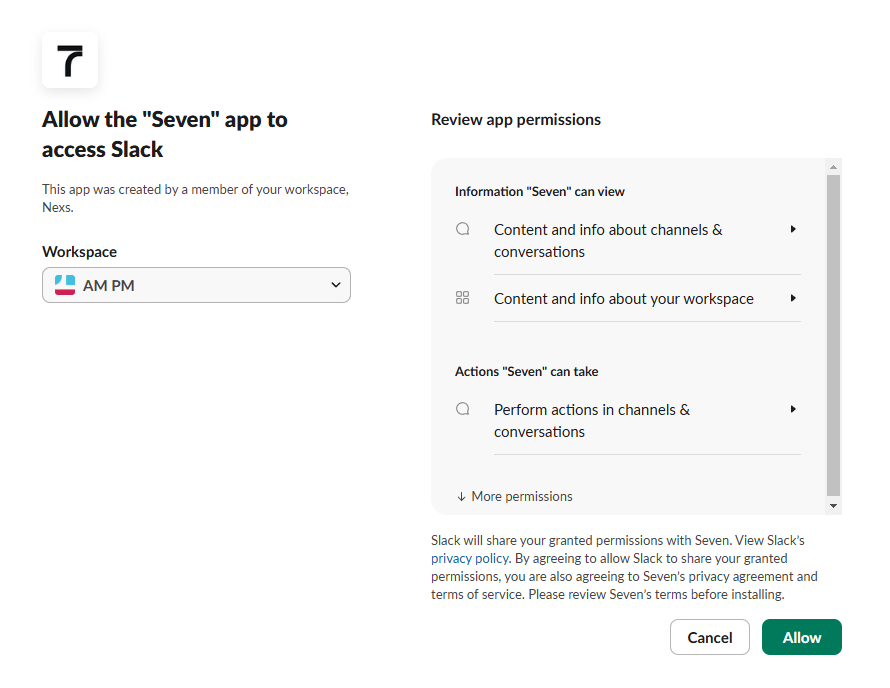This screenshot has height=688, width=890.
Task: Click the bubble icon beside Perform actions
Action: click(x=463, y=409)
